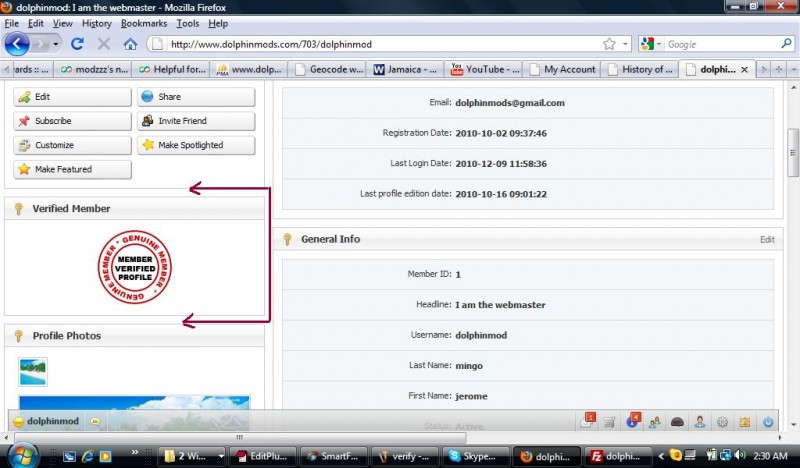Click the friends icon in member toolbar

pyautogui.click(x=655, y=422)
